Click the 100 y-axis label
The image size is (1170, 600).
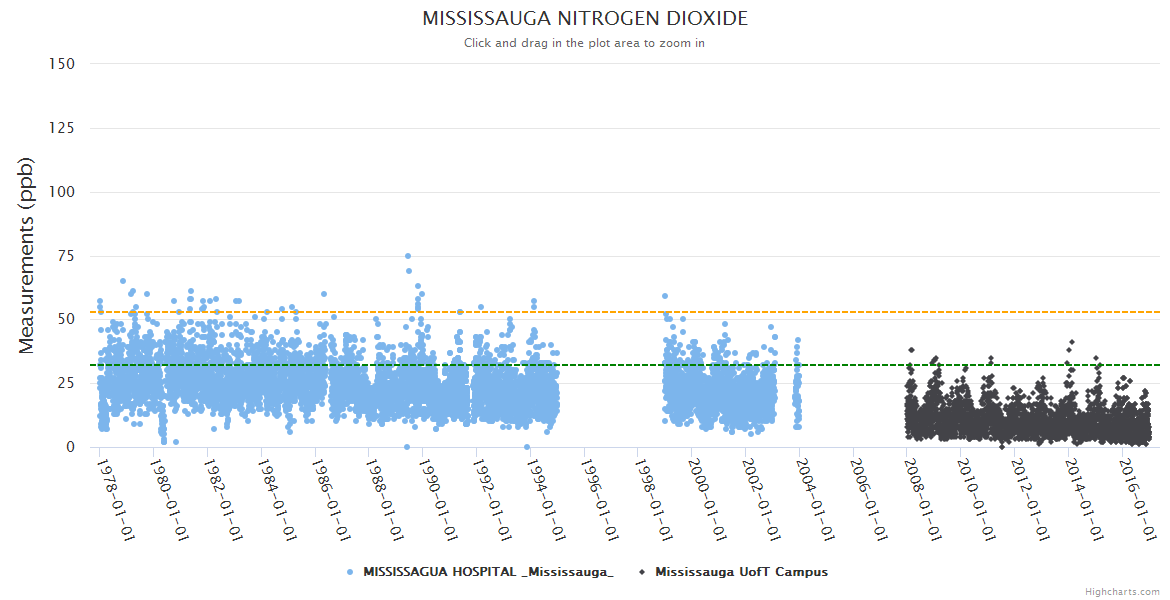pyautogui.click(x=62, y=192)
